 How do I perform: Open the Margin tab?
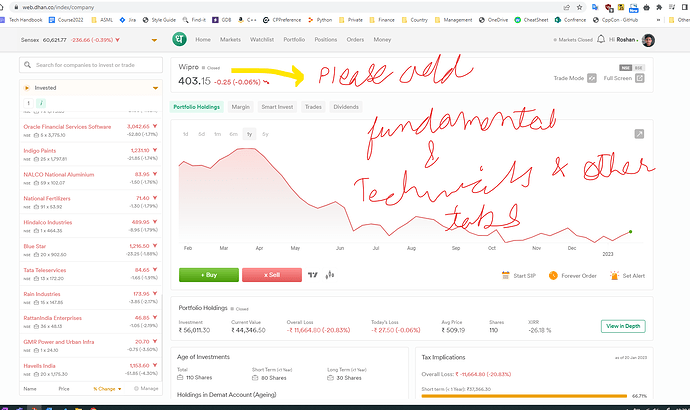241,107
